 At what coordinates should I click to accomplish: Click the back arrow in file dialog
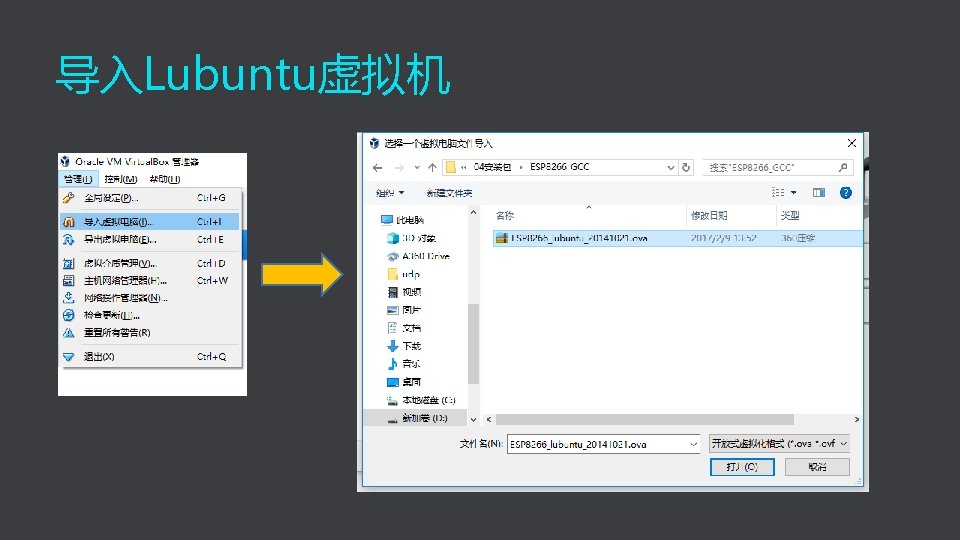(x=377, y=167)
